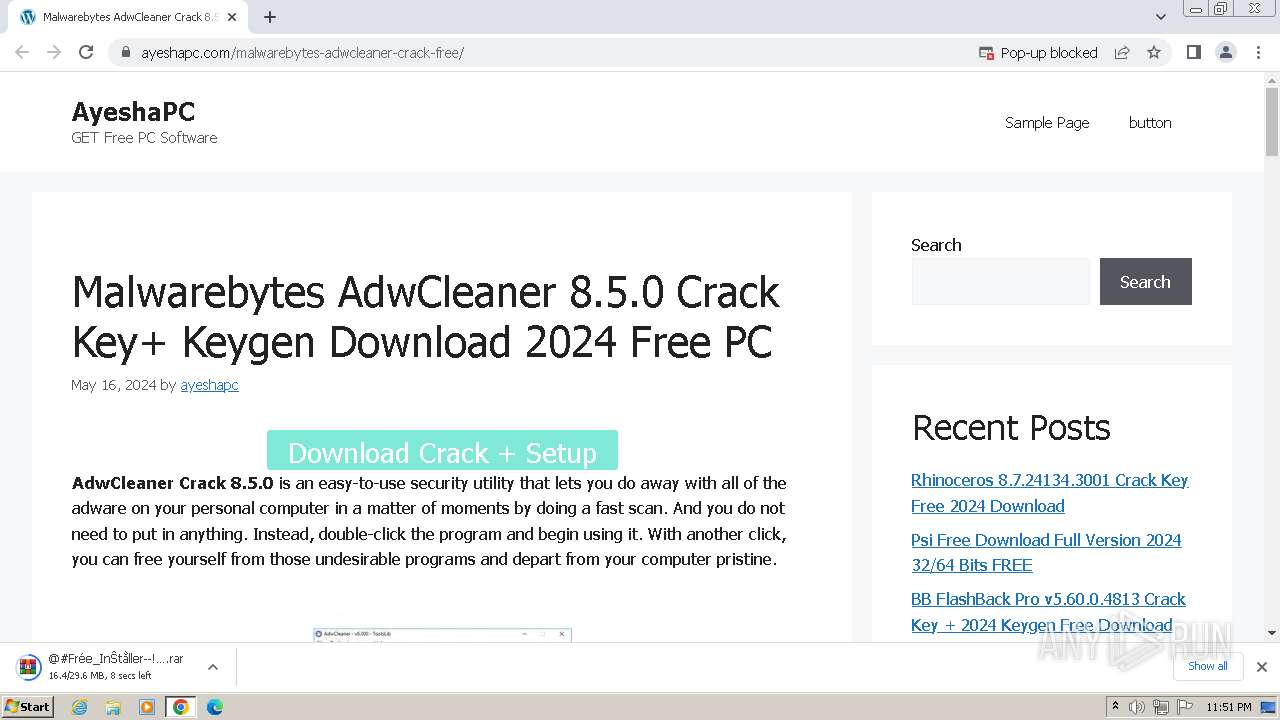The width and height of the screenshot is (1280, 720).
Task: Open File Explorer from the taskbar
Action: point(113,707)
